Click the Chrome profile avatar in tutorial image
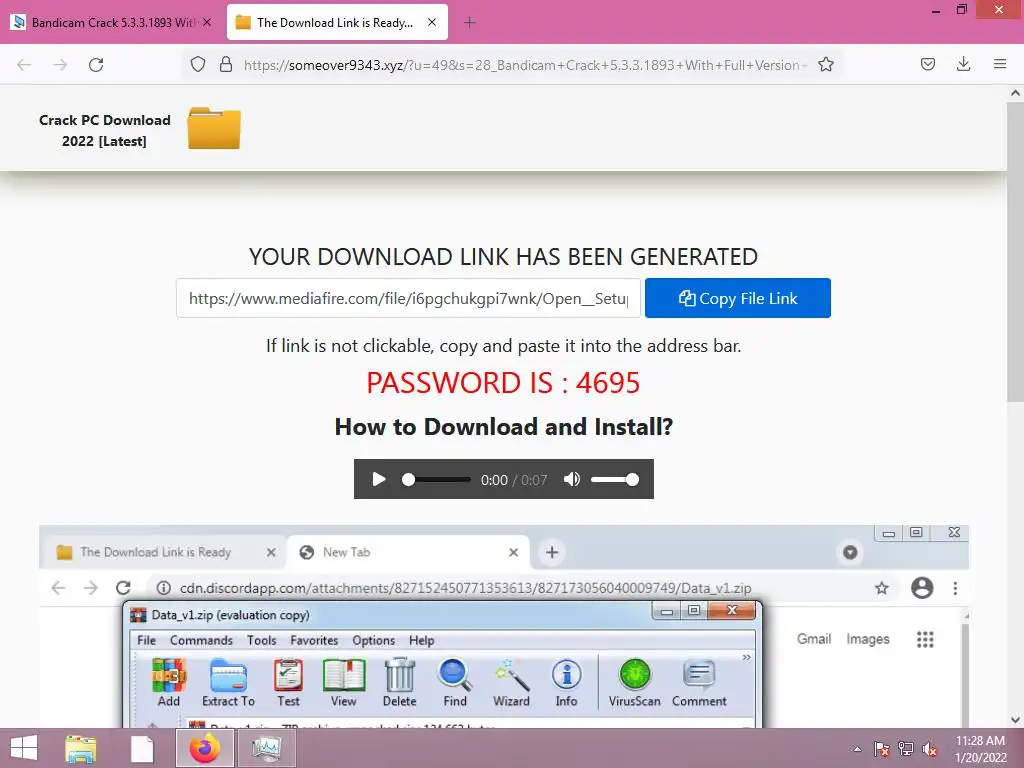This screenshot has width=1024, height=768. click(x=922, y=588)
